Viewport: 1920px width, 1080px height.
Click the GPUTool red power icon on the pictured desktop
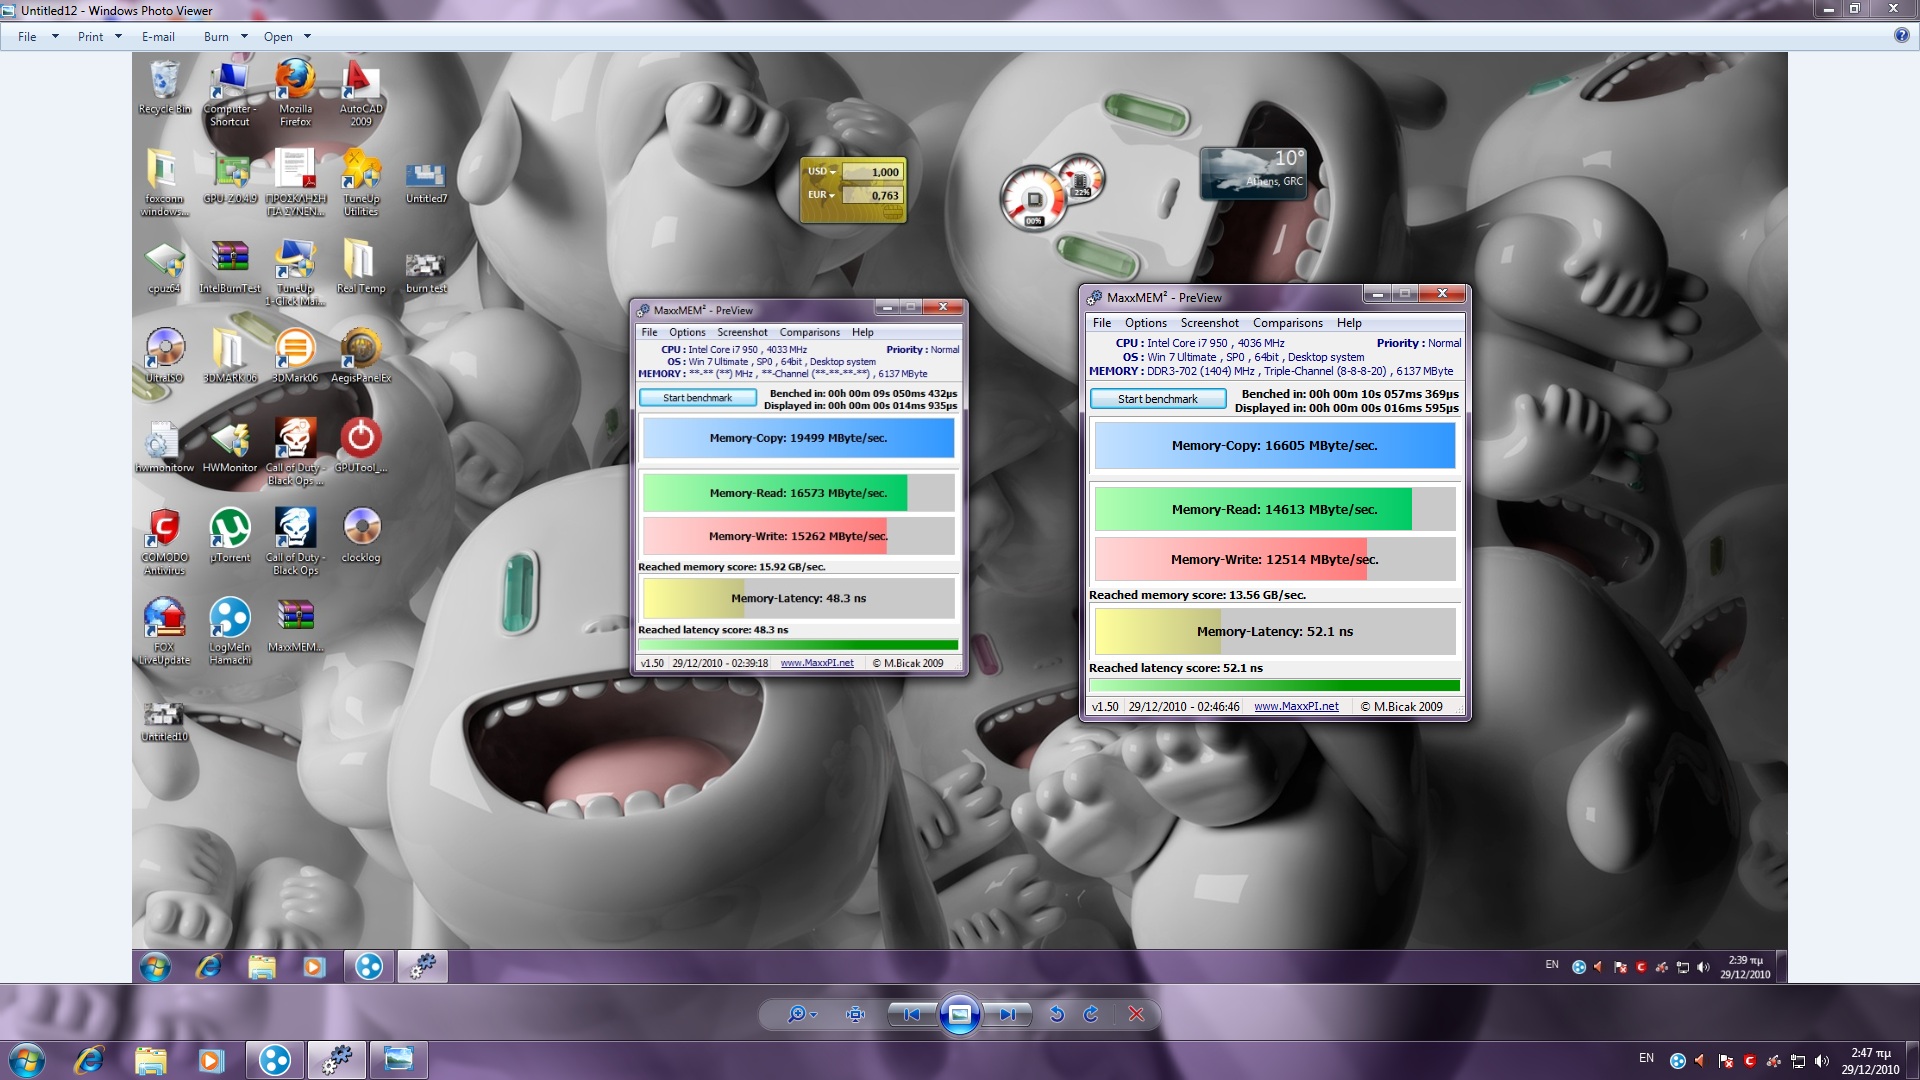coord(361,446)
